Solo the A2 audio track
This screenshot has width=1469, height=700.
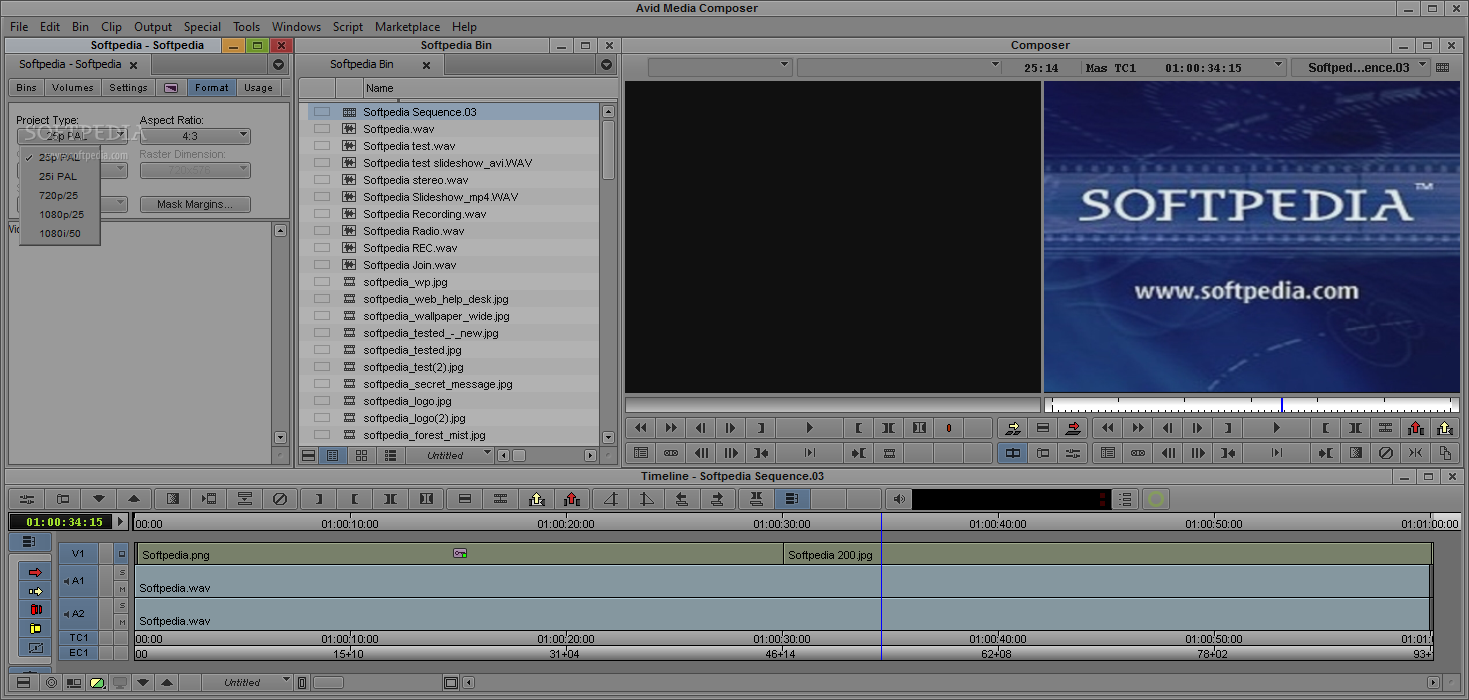[122, 606]
